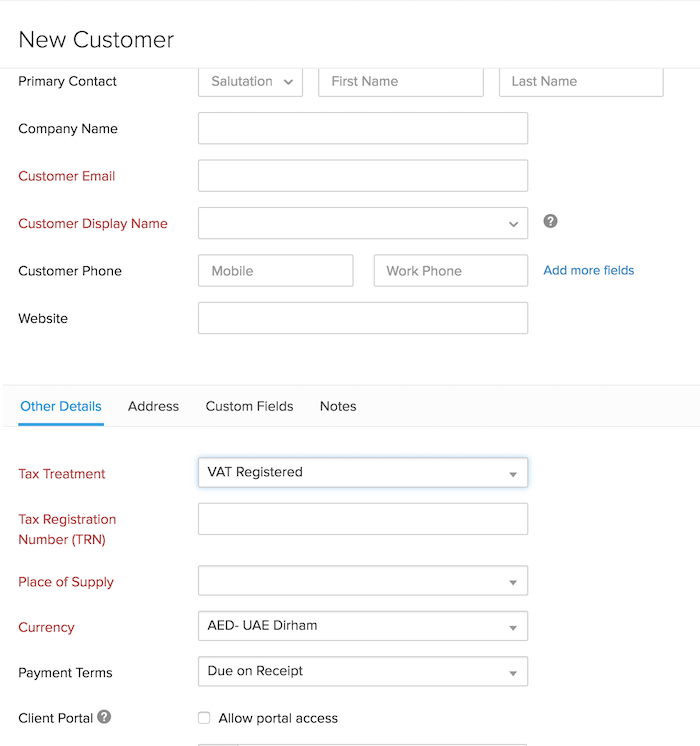
Task: Open the Currency dropdown
Action: pos(363,626)
